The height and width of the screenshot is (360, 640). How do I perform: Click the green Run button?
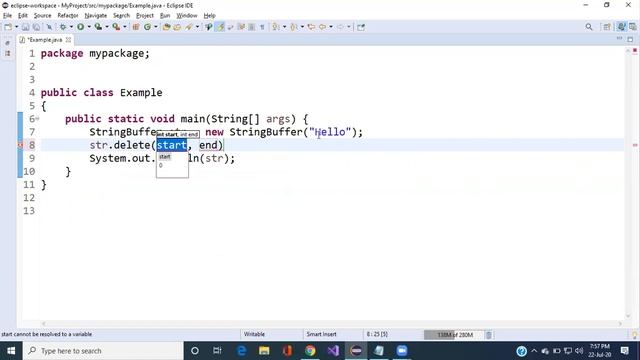(80, 27)
